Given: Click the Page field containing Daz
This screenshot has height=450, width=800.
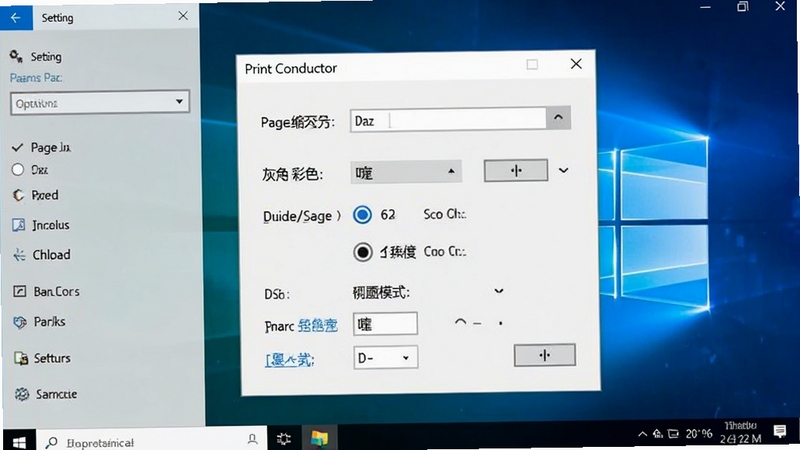Looking at the screenshot, I should pos(448,120).
